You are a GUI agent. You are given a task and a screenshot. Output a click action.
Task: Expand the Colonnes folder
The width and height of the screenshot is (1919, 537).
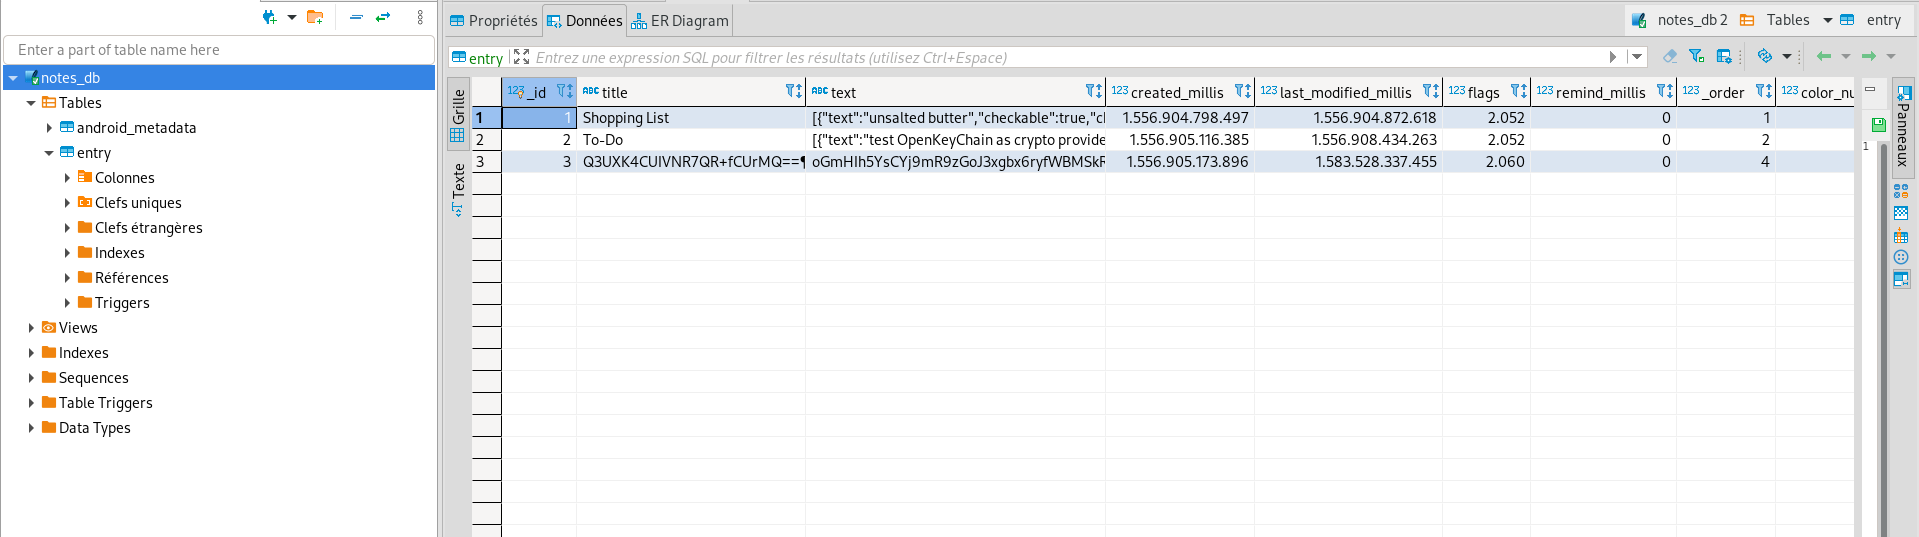pyautogui.click(x=67, y=178)
